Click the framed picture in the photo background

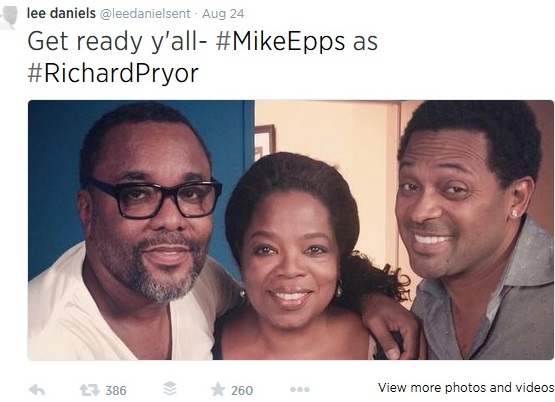point(264,142)
